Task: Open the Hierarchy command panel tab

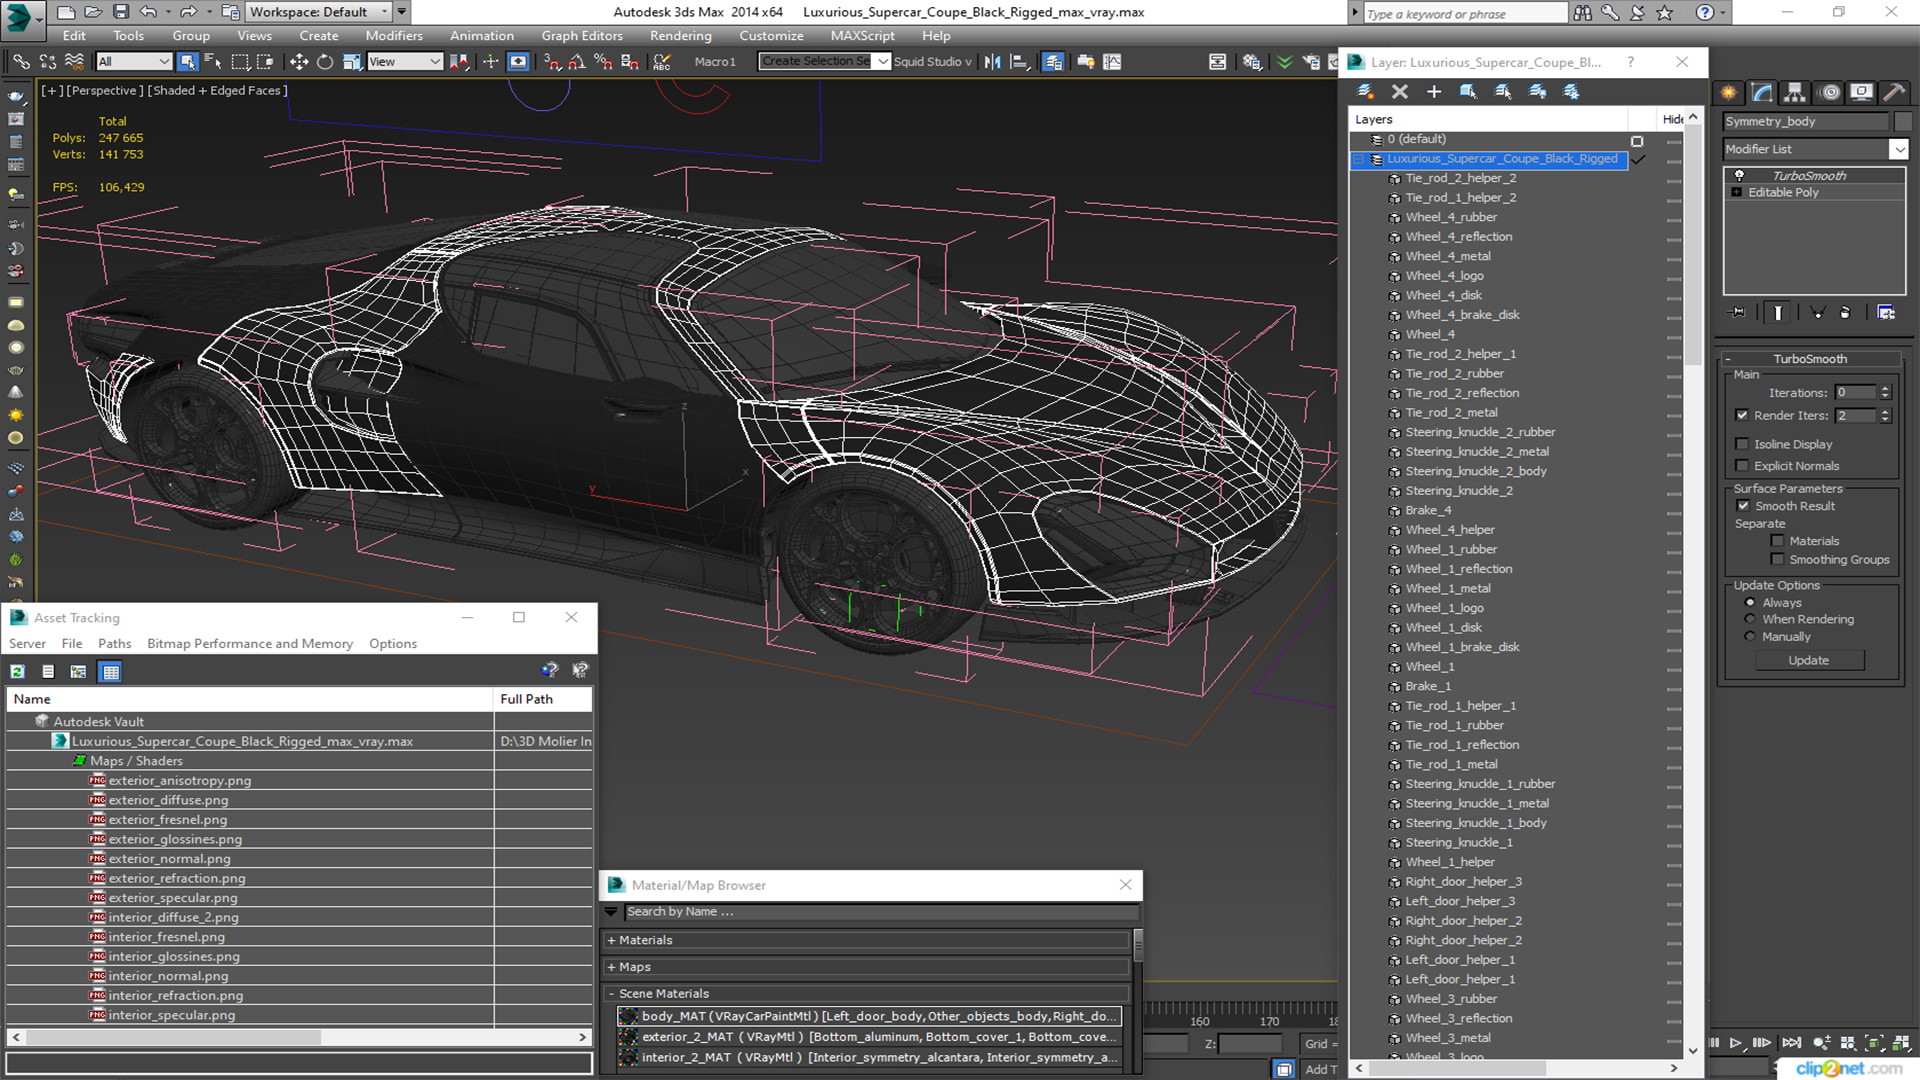Action: point(1795,92)
